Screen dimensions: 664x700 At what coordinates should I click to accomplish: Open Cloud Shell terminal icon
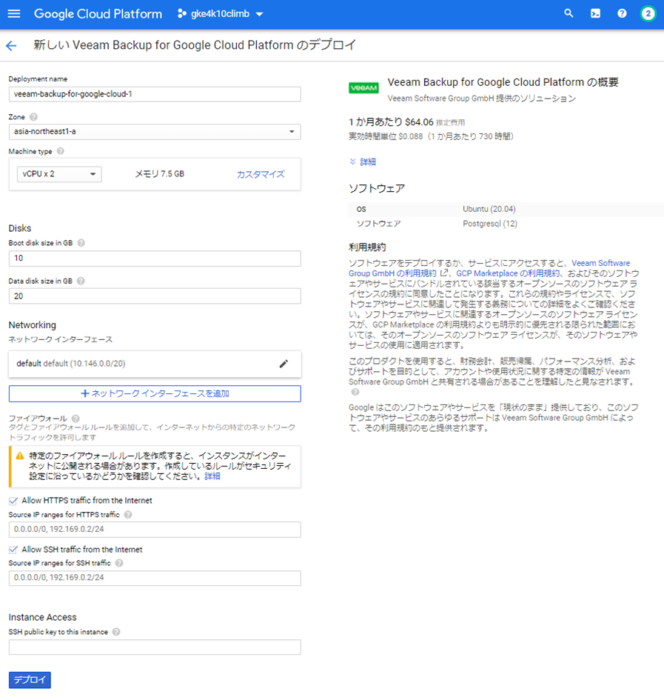click(x=596, y=14)
